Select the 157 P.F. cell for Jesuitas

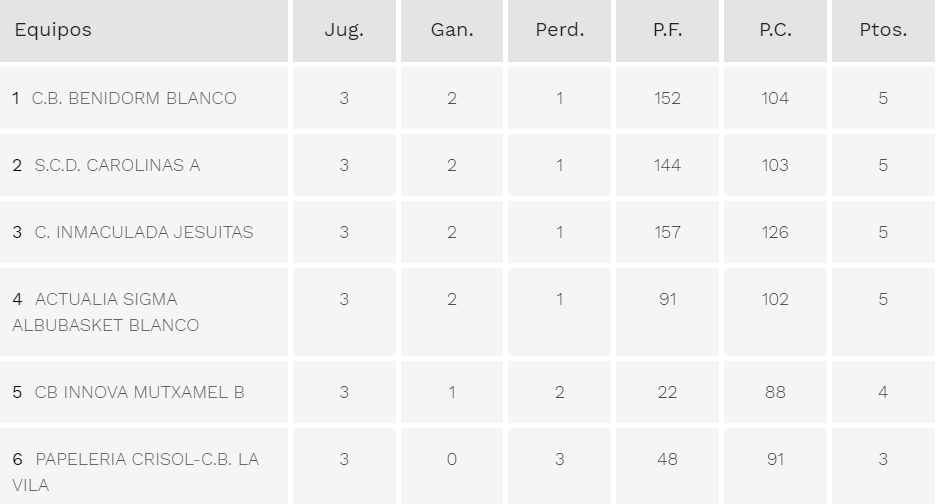(668, 232)
